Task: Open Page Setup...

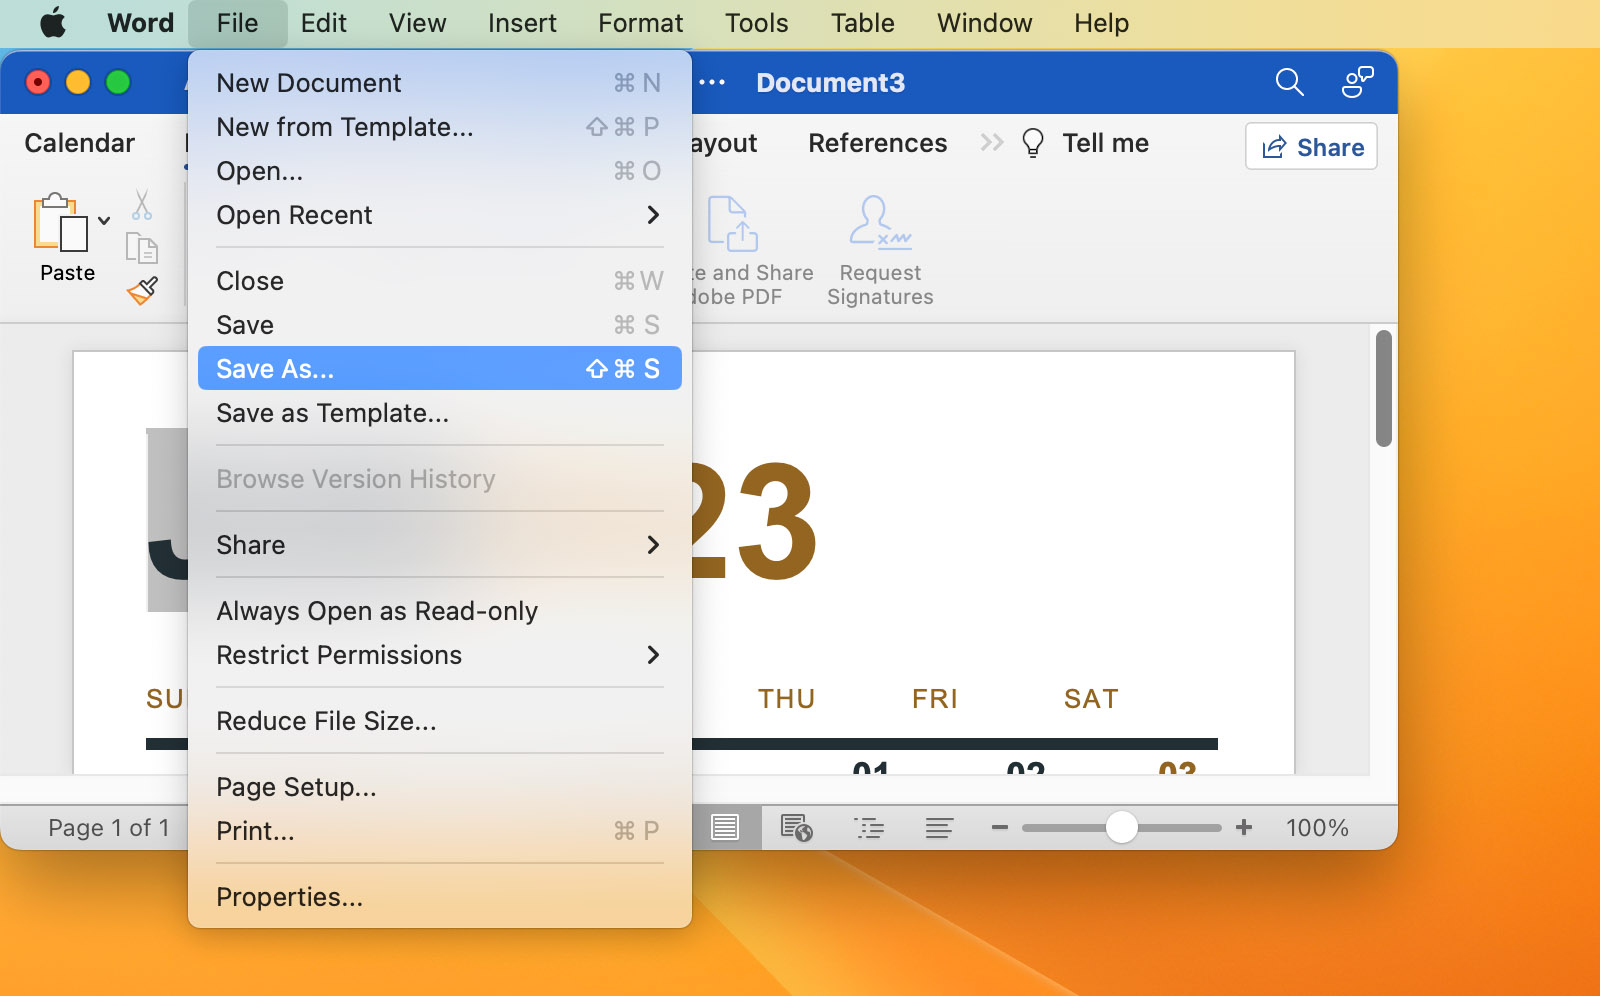Action: (x=440, y=787)
